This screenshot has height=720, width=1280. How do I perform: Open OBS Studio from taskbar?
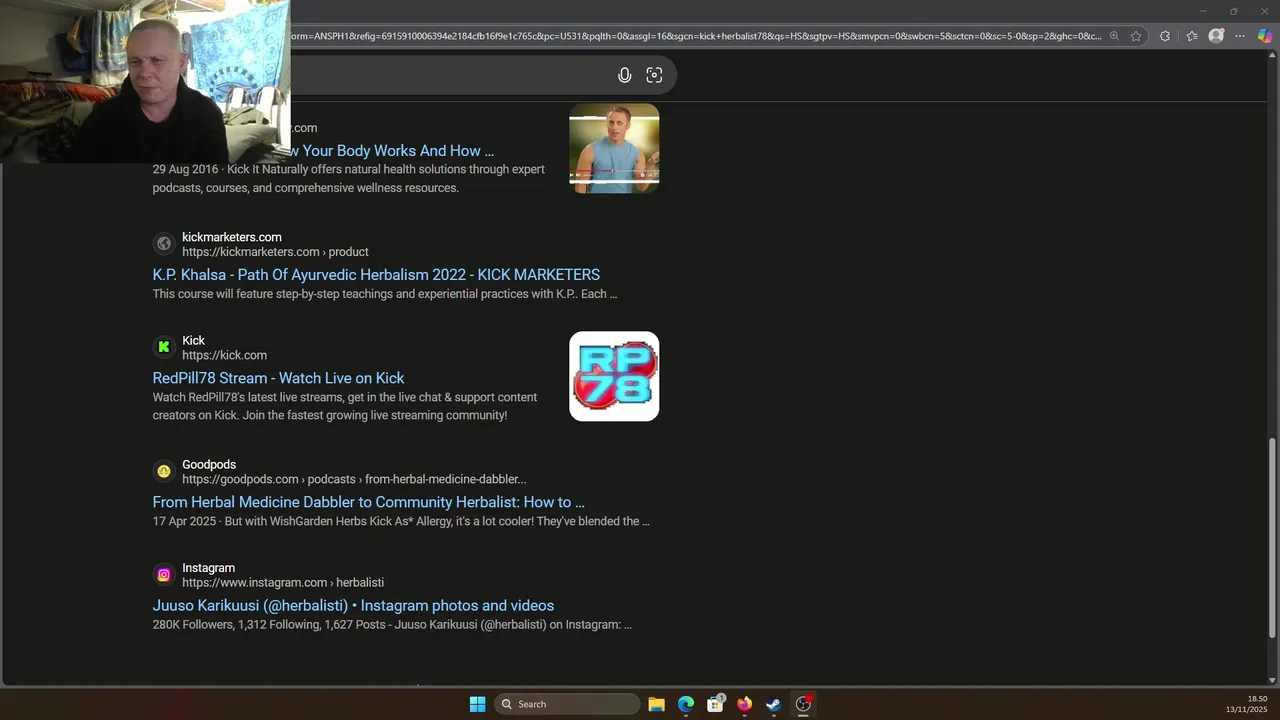tap(803, 704)
